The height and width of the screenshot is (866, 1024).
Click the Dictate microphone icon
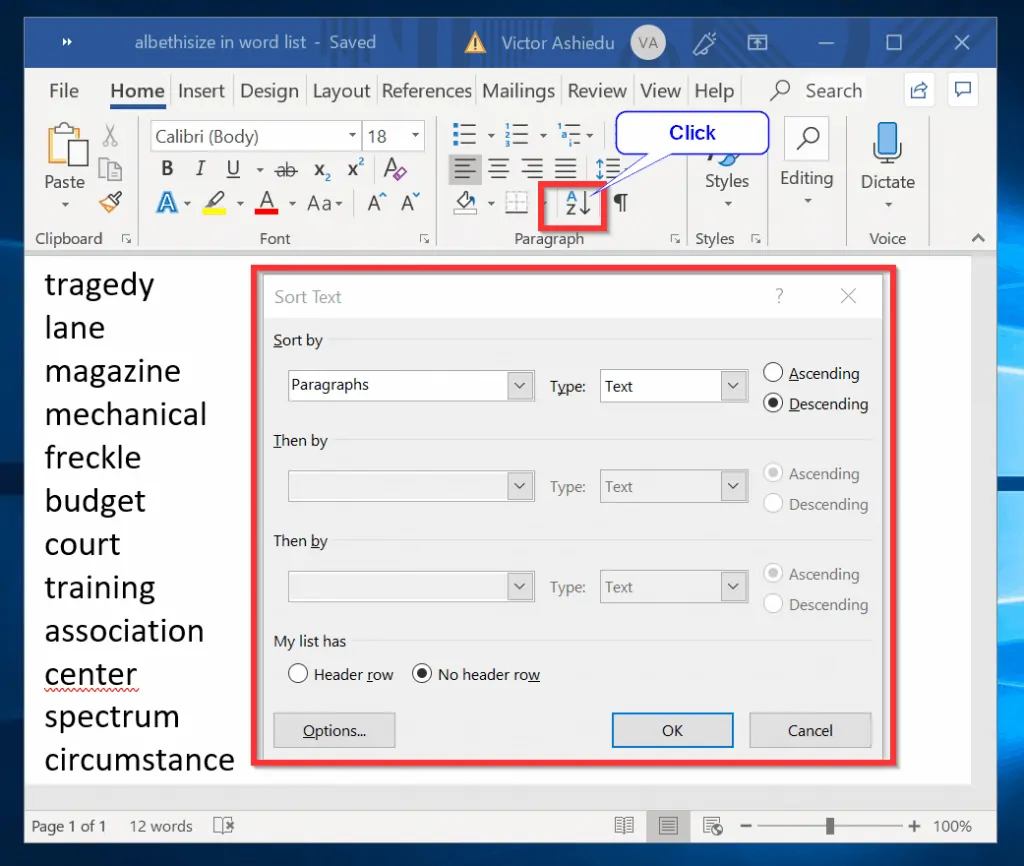click(x=887, y=143)
